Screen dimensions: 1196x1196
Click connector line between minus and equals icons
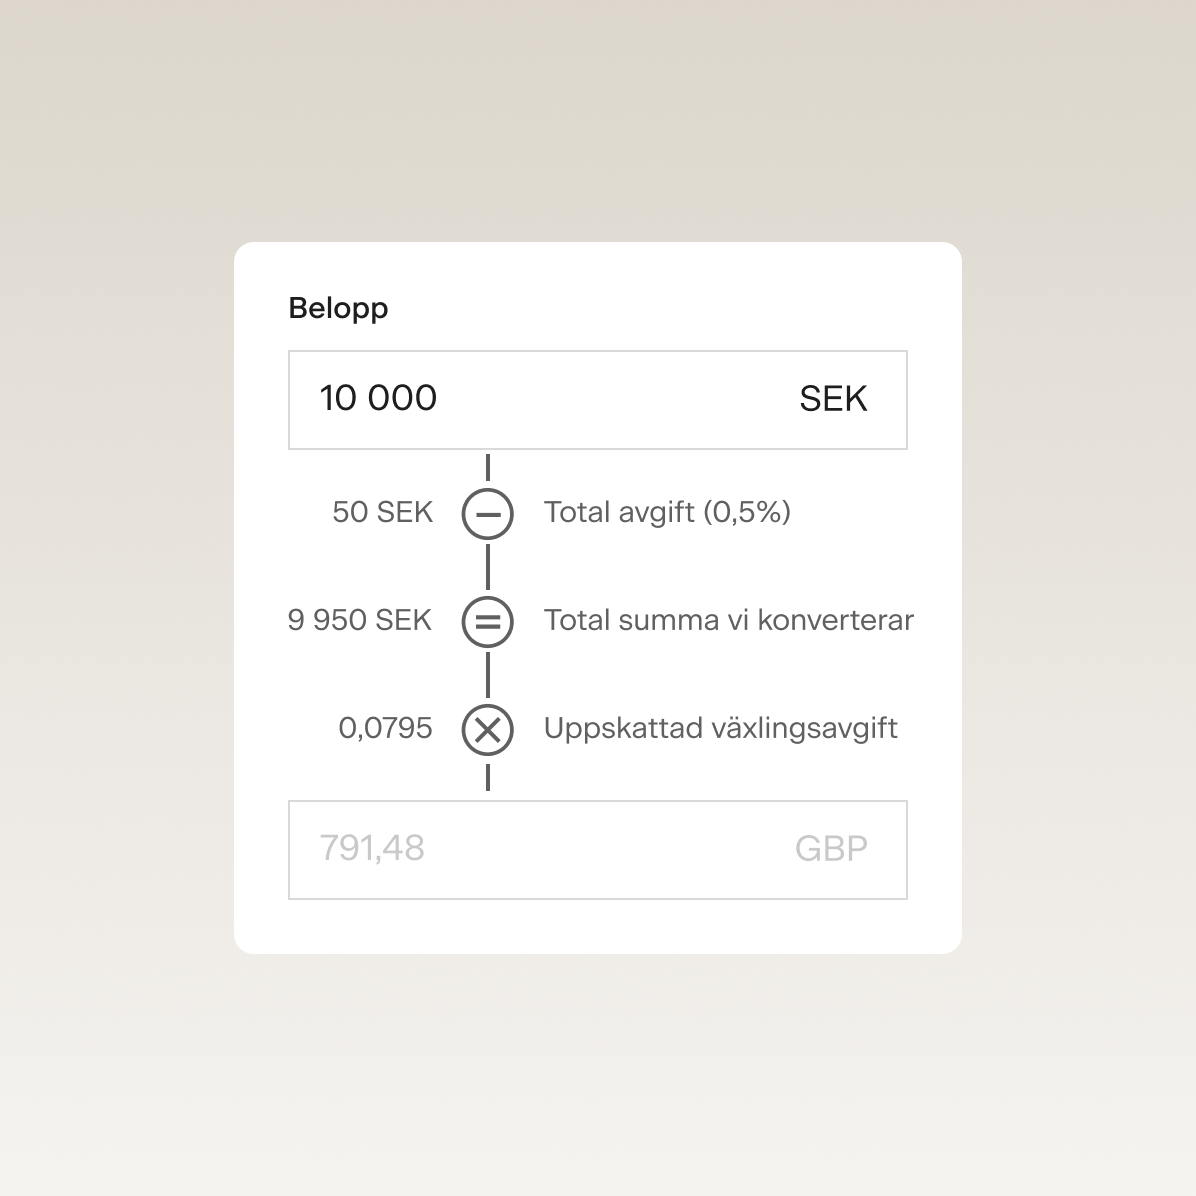point(488,567)
